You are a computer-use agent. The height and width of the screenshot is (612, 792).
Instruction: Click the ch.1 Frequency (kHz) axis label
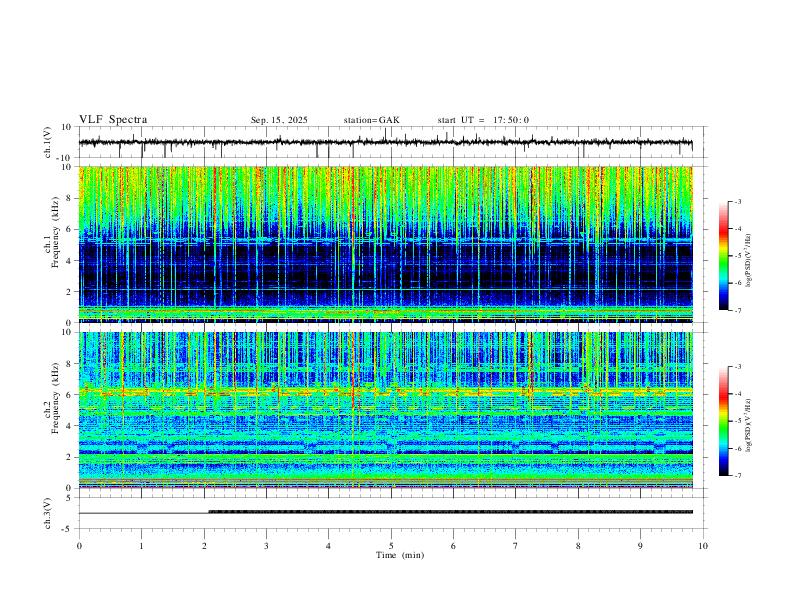point(52,233)
